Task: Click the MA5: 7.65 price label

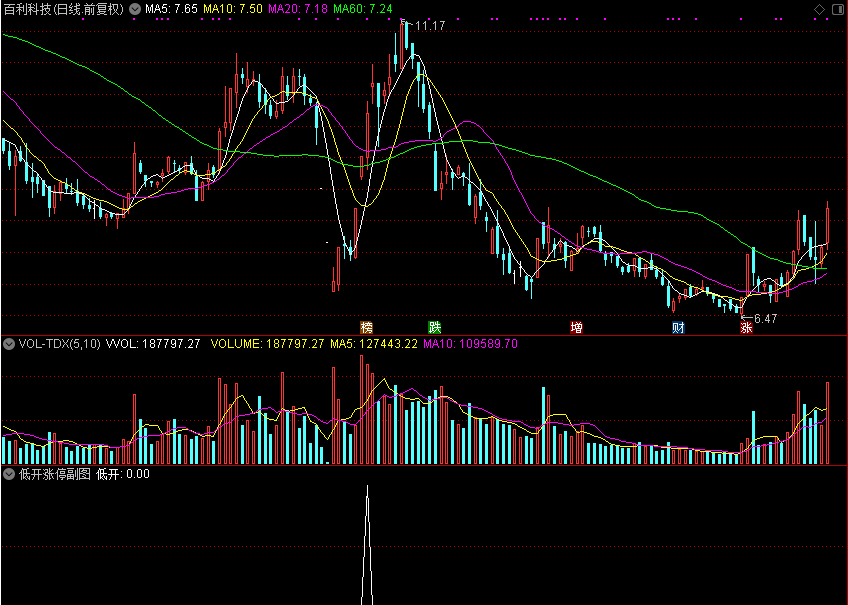Action: coord(171,9)
